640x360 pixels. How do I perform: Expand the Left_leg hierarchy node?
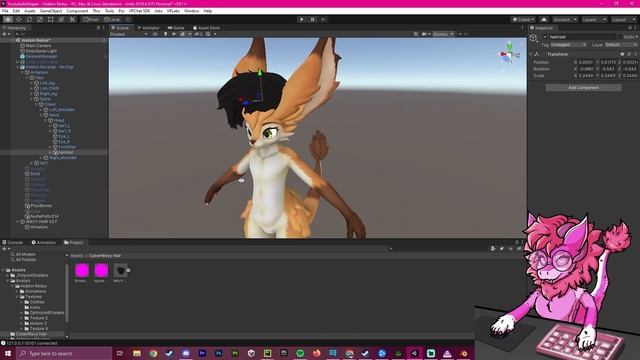31,83
